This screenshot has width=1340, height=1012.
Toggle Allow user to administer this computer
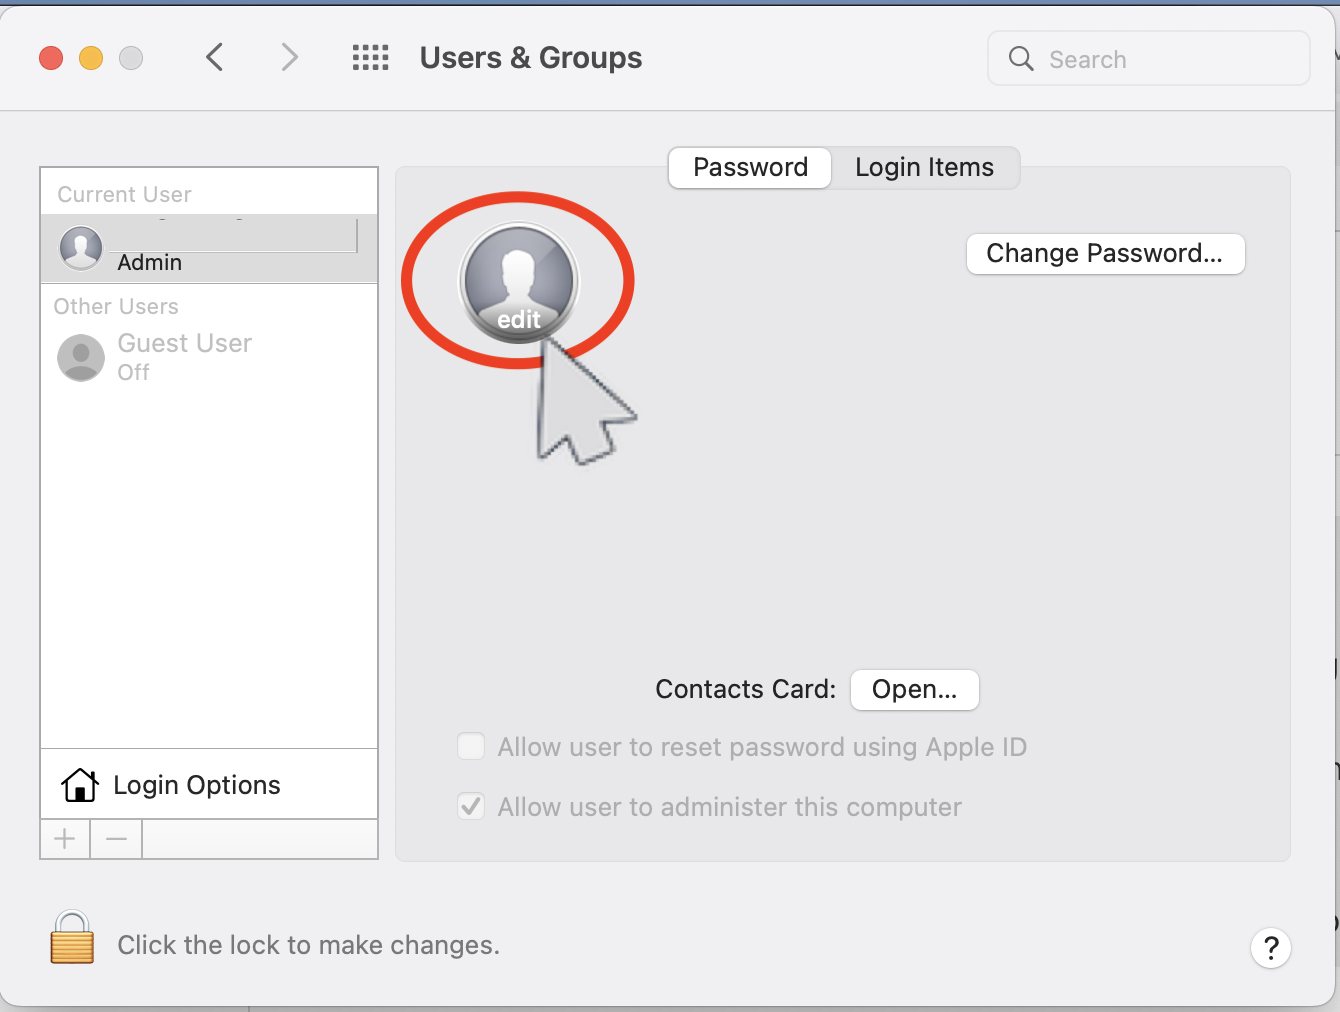(471, 807)
